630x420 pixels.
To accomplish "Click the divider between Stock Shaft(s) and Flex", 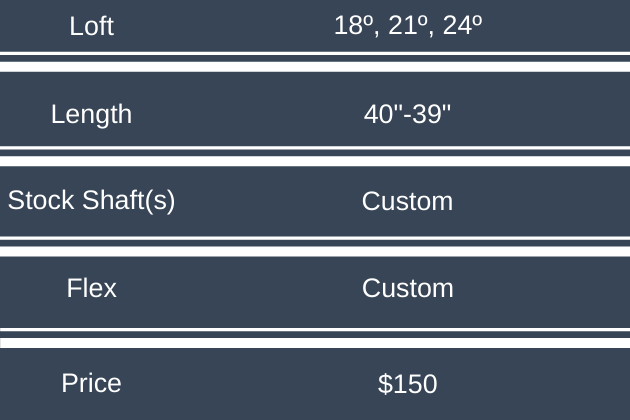I will pos(315,244).
